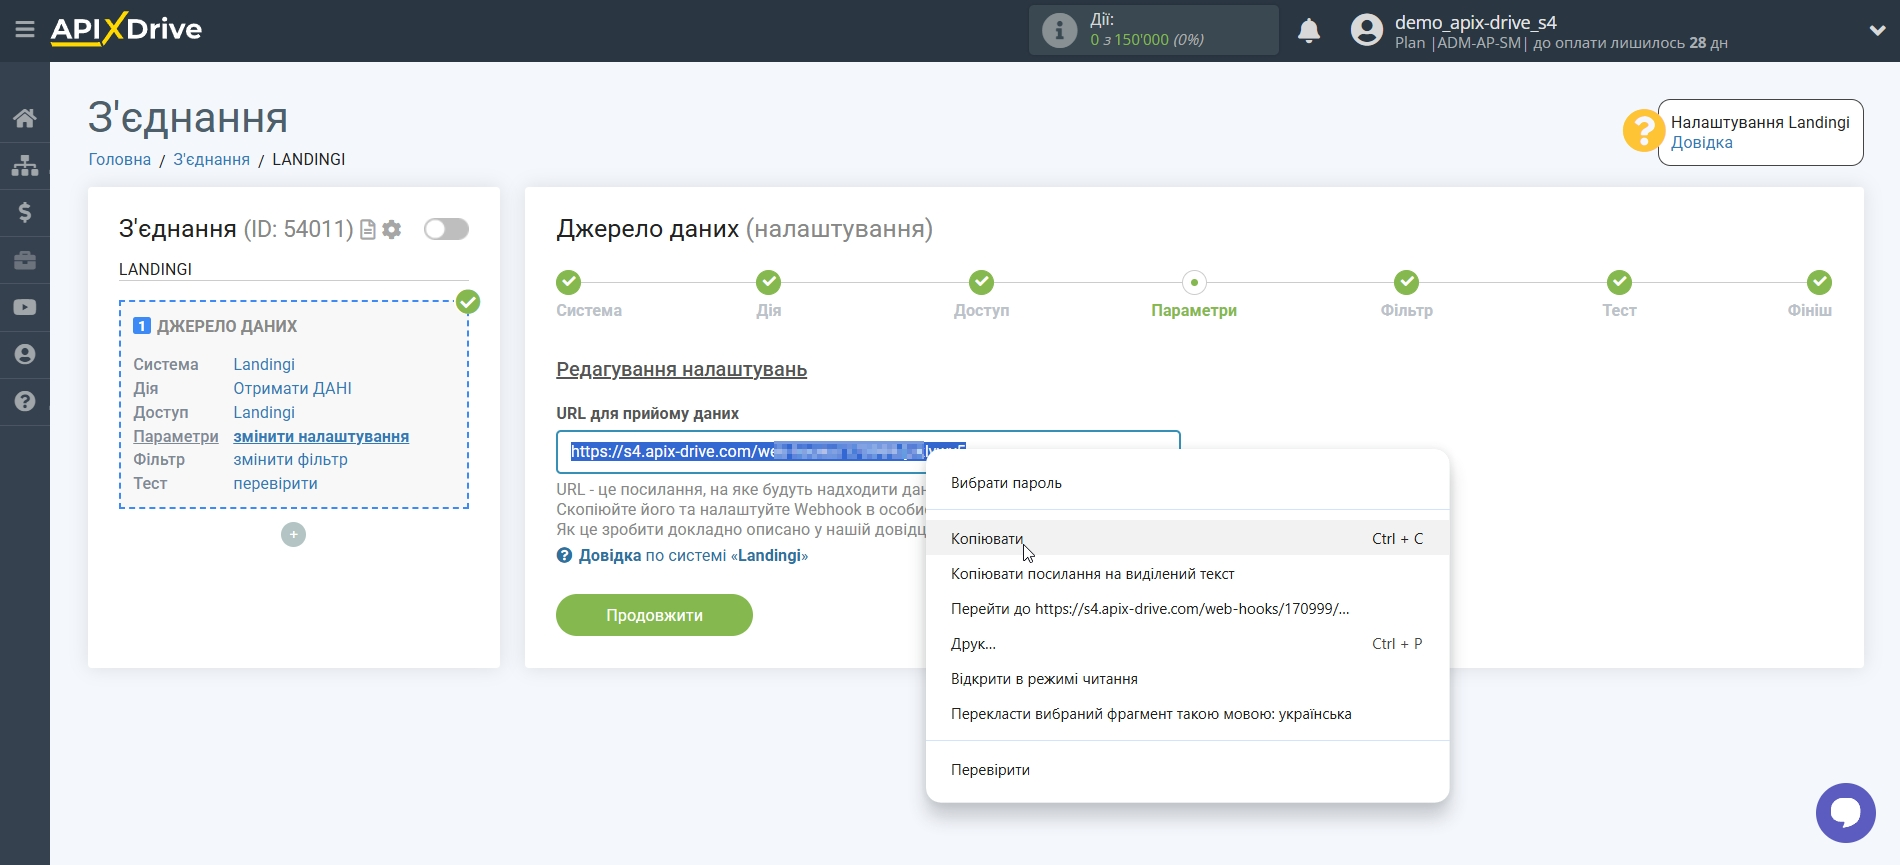This screenshot has height=865, width=1900.
Task: Go to Фініш step
Action: click(x=1819, y=282)
